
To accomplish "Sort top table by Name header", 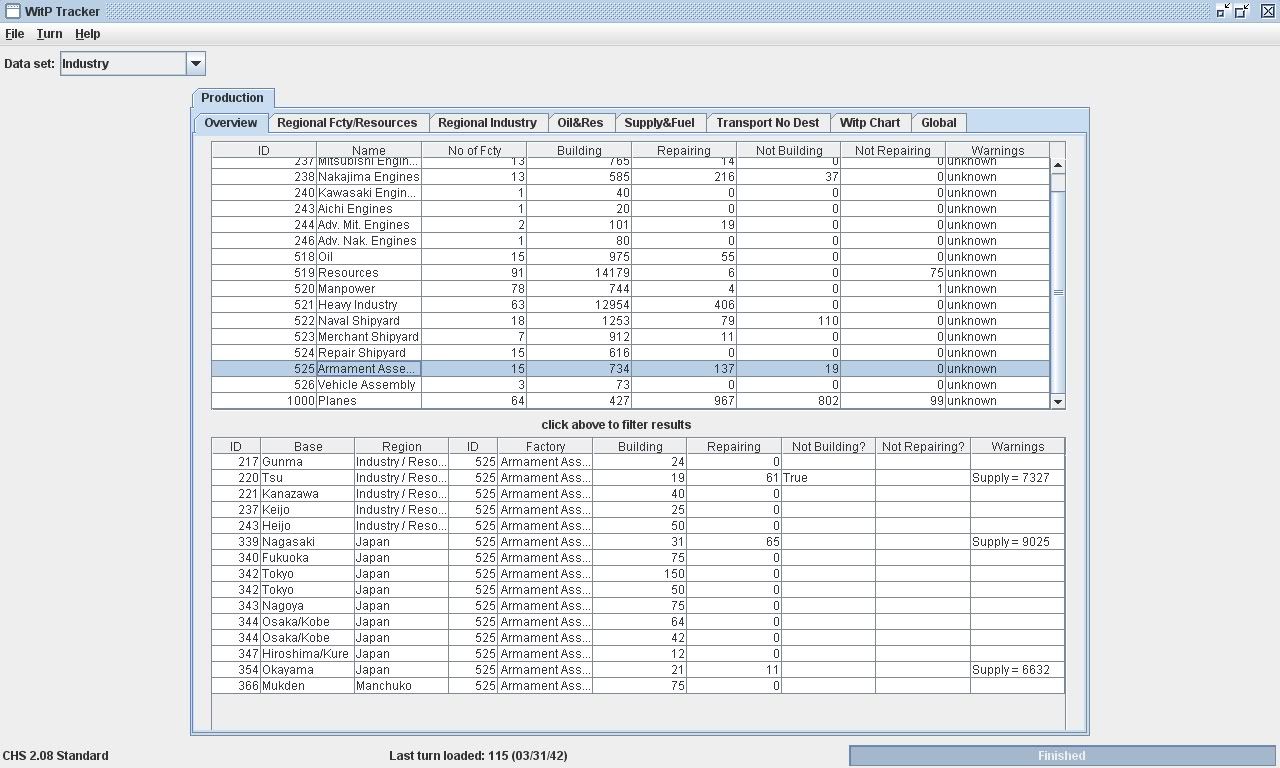I will coord(369,151).
